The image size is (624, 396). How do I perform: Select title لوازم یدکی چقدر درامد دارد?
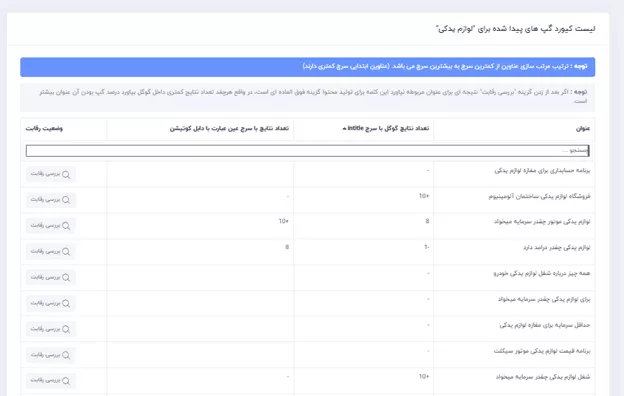tap(556, 248)
